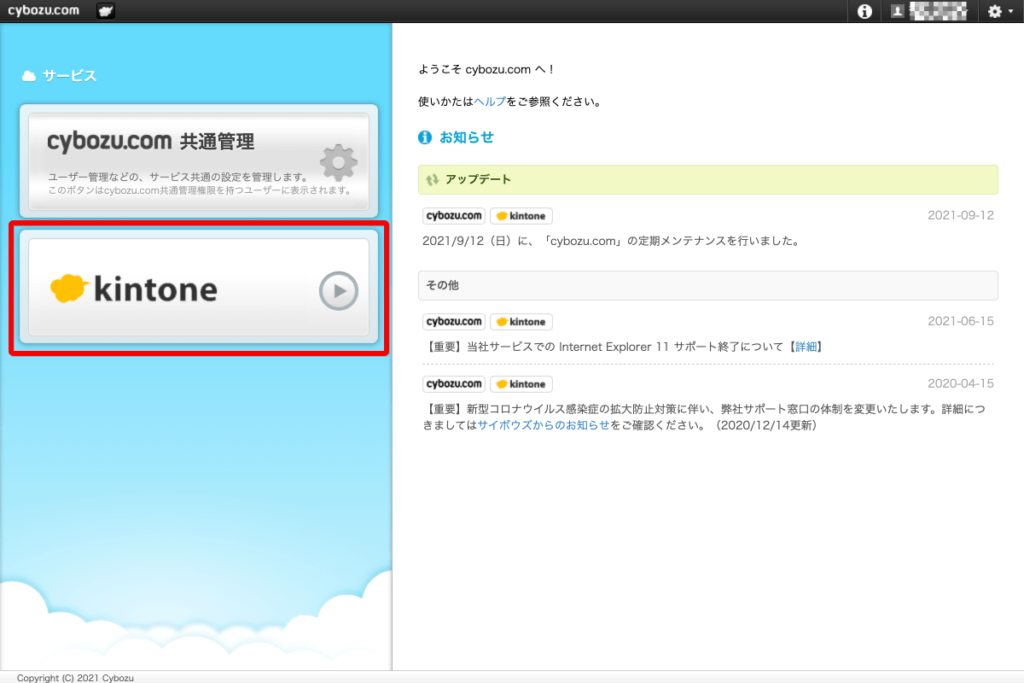Click the cybozu.com badge on the 2021-09-12 notice
1024x683 pixels.
453,215
